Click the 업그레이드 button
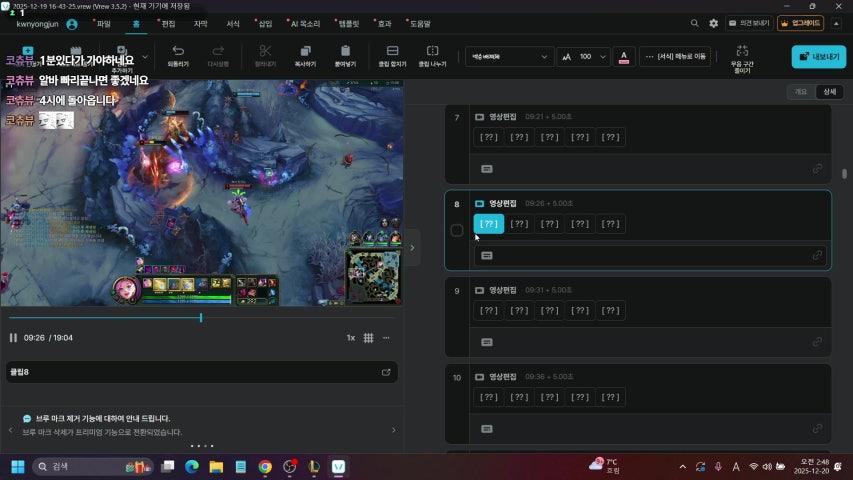Image resolution: width=853 pixels, height=480 pixels. (x=800, y=23)
